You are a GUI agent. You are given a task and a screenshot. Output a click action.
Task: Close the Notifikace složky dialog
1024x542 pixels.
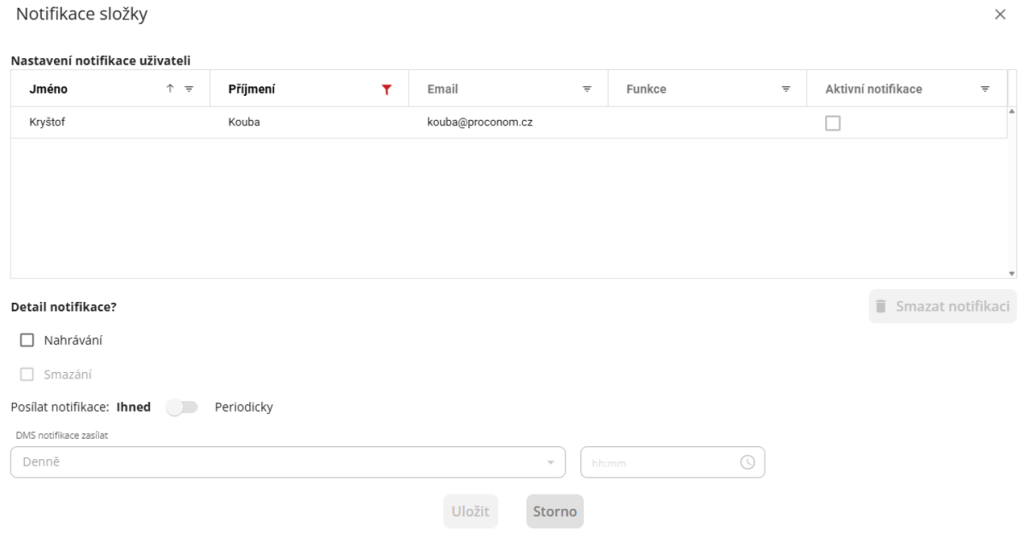point(1000,15)
